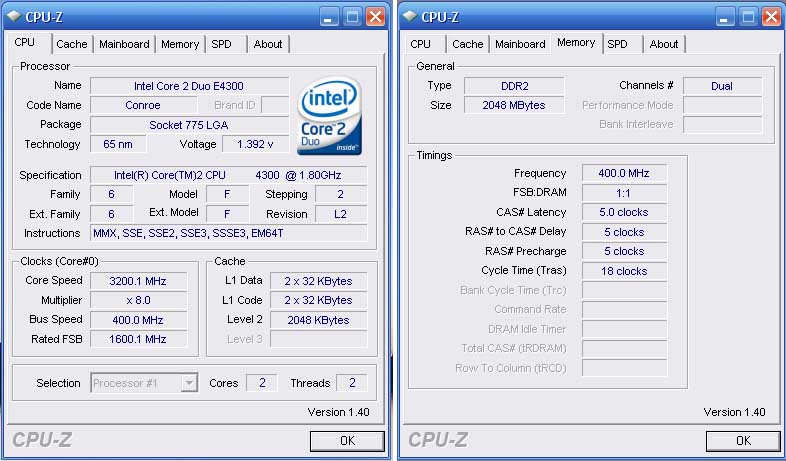Select Memory tab in left window
Image resolution: width=786 pixels, height=461 pixels.
point(180,44)
